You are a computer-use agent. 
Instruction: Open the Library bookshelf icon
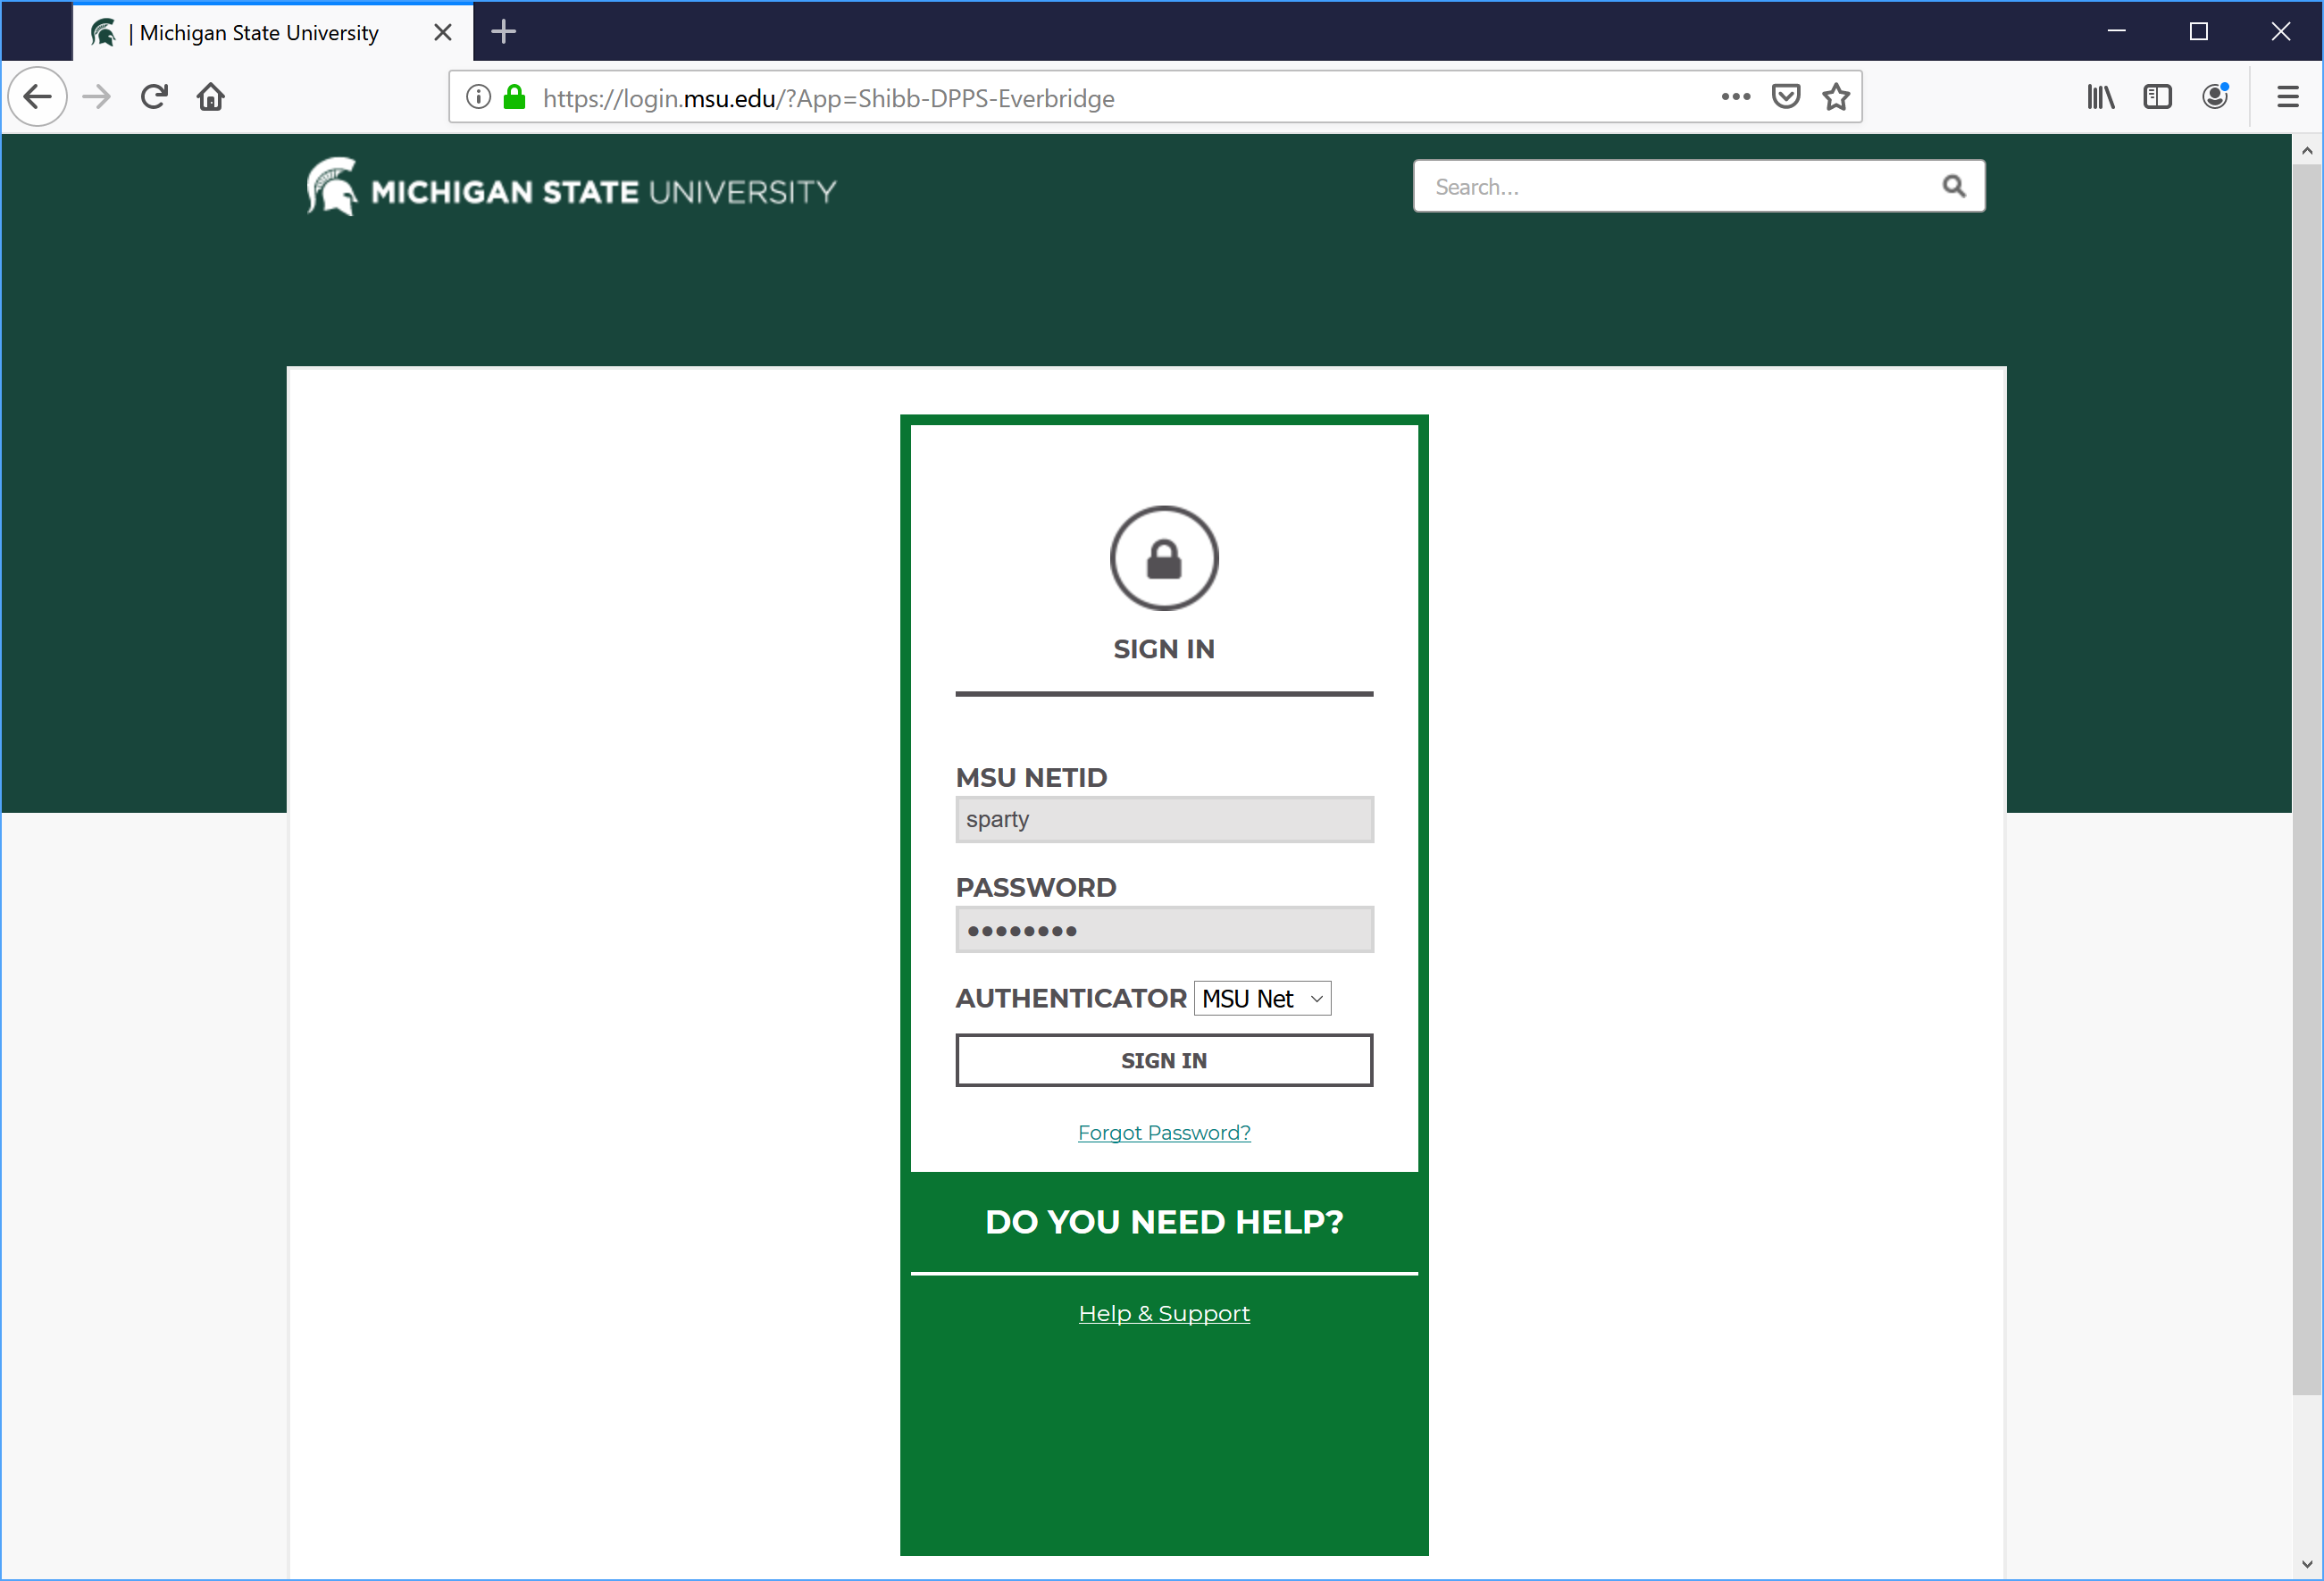tap(2100, 97)
